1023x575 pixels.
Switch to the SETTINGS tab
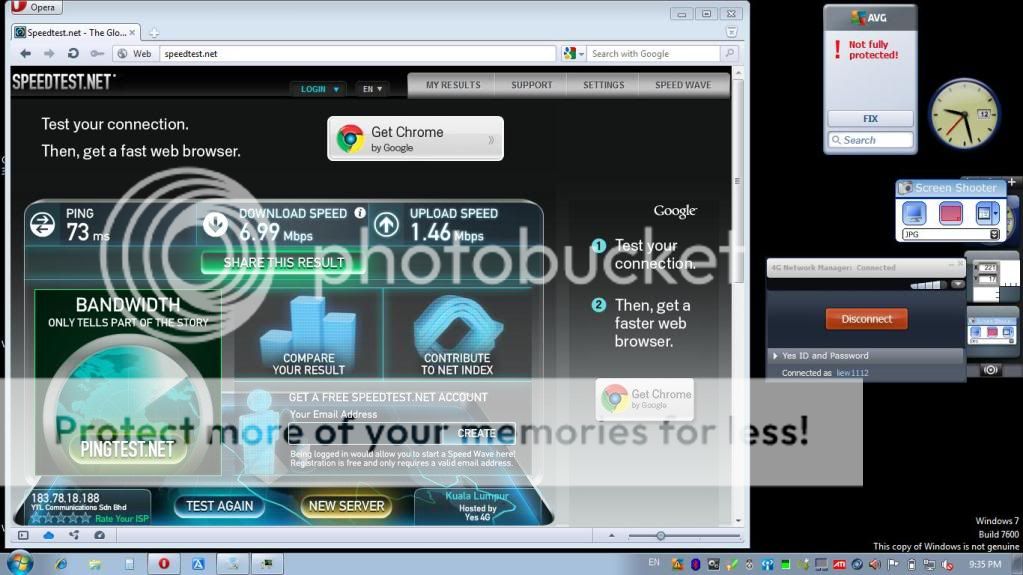[603, 85]
